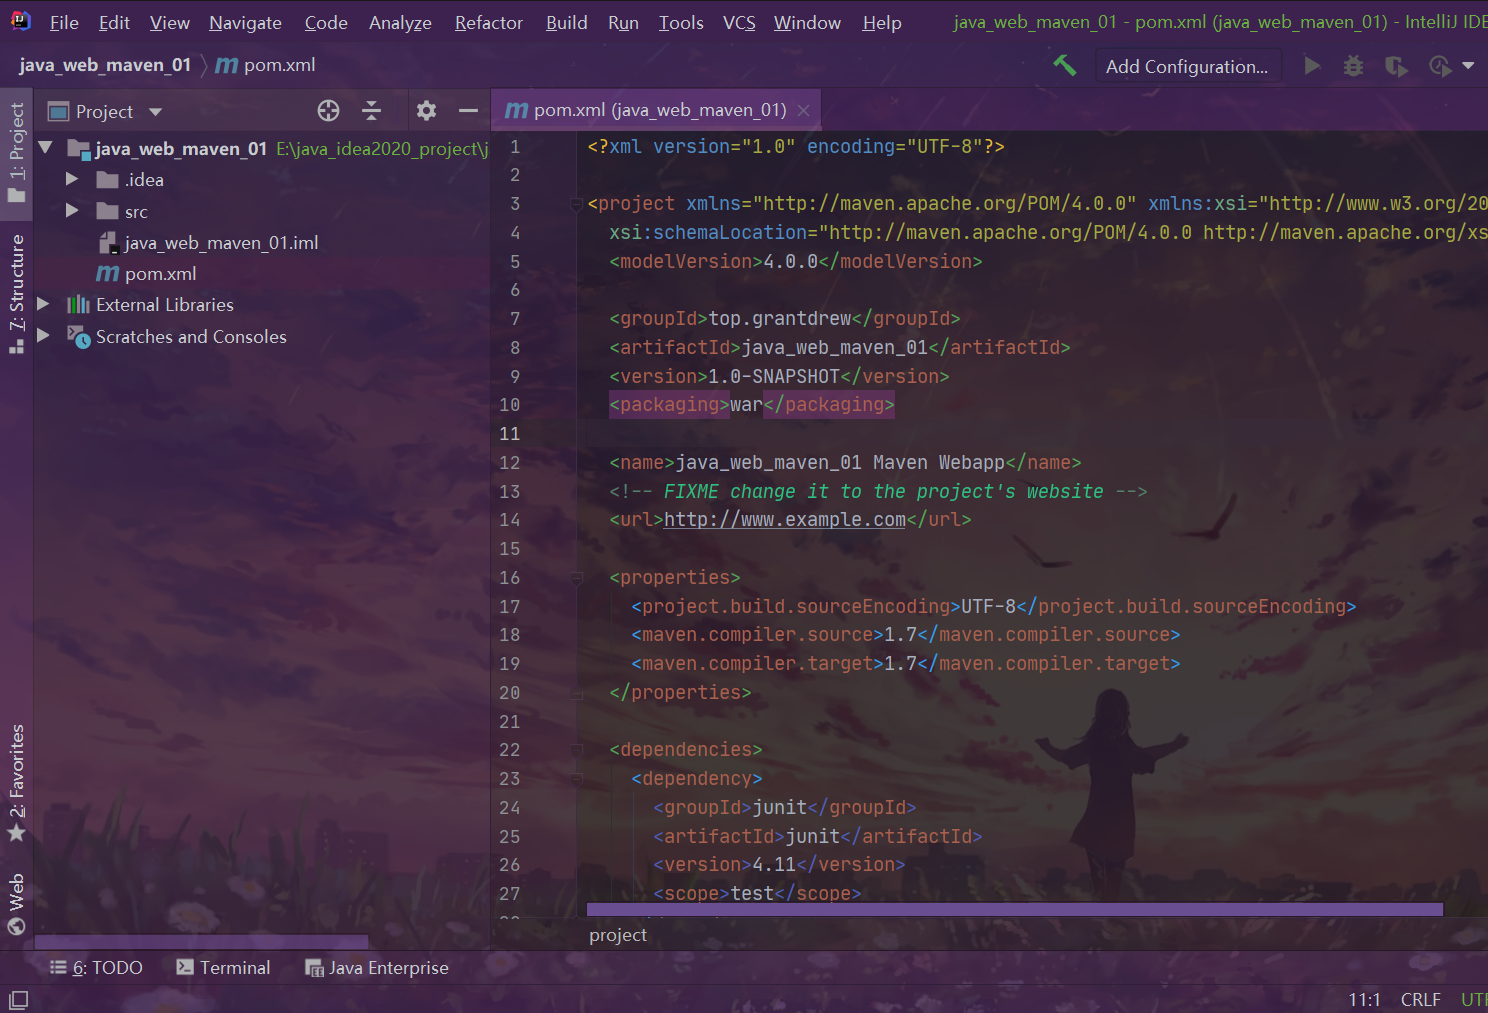Fold the dependencies block at line 22
Image resolution: width=1488 pixels, height=1013 pixels.
pos(577,750)
